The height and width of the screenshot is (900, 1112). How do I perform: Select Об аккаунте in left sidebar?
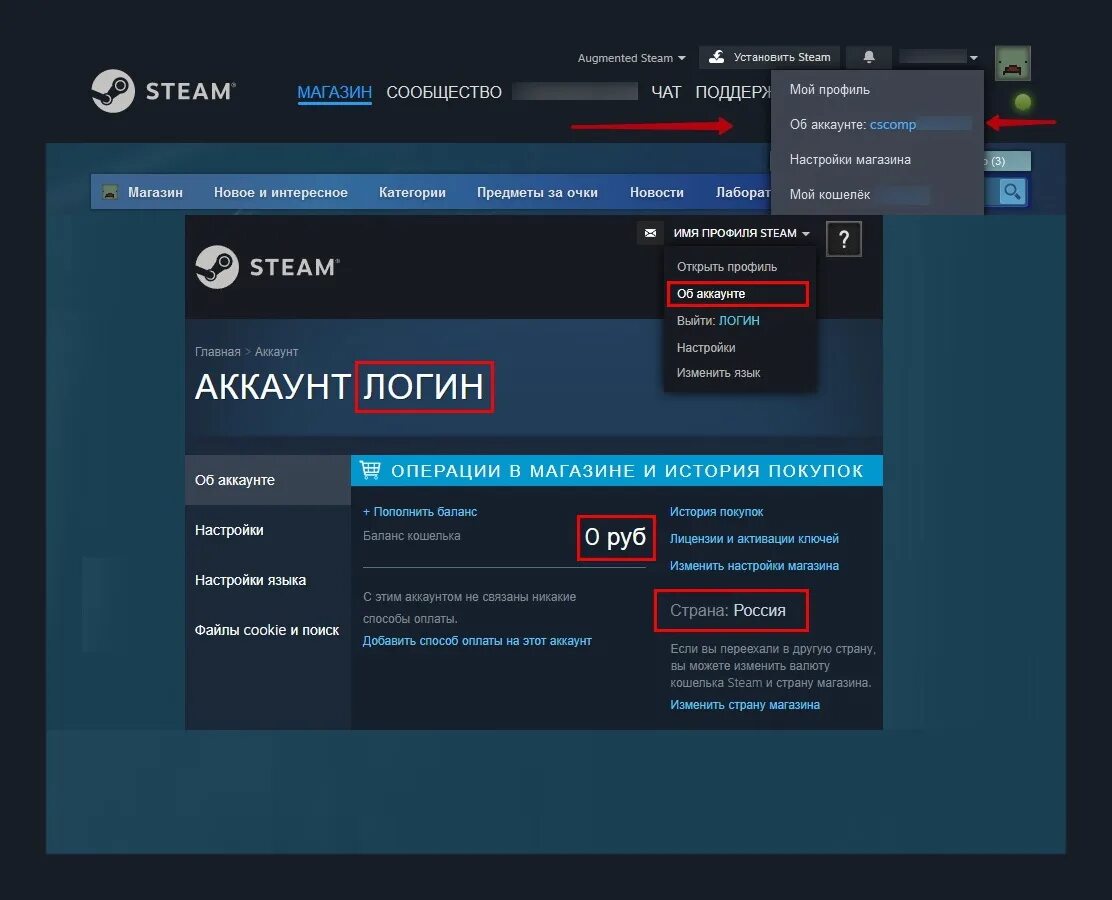click(268, 480)
